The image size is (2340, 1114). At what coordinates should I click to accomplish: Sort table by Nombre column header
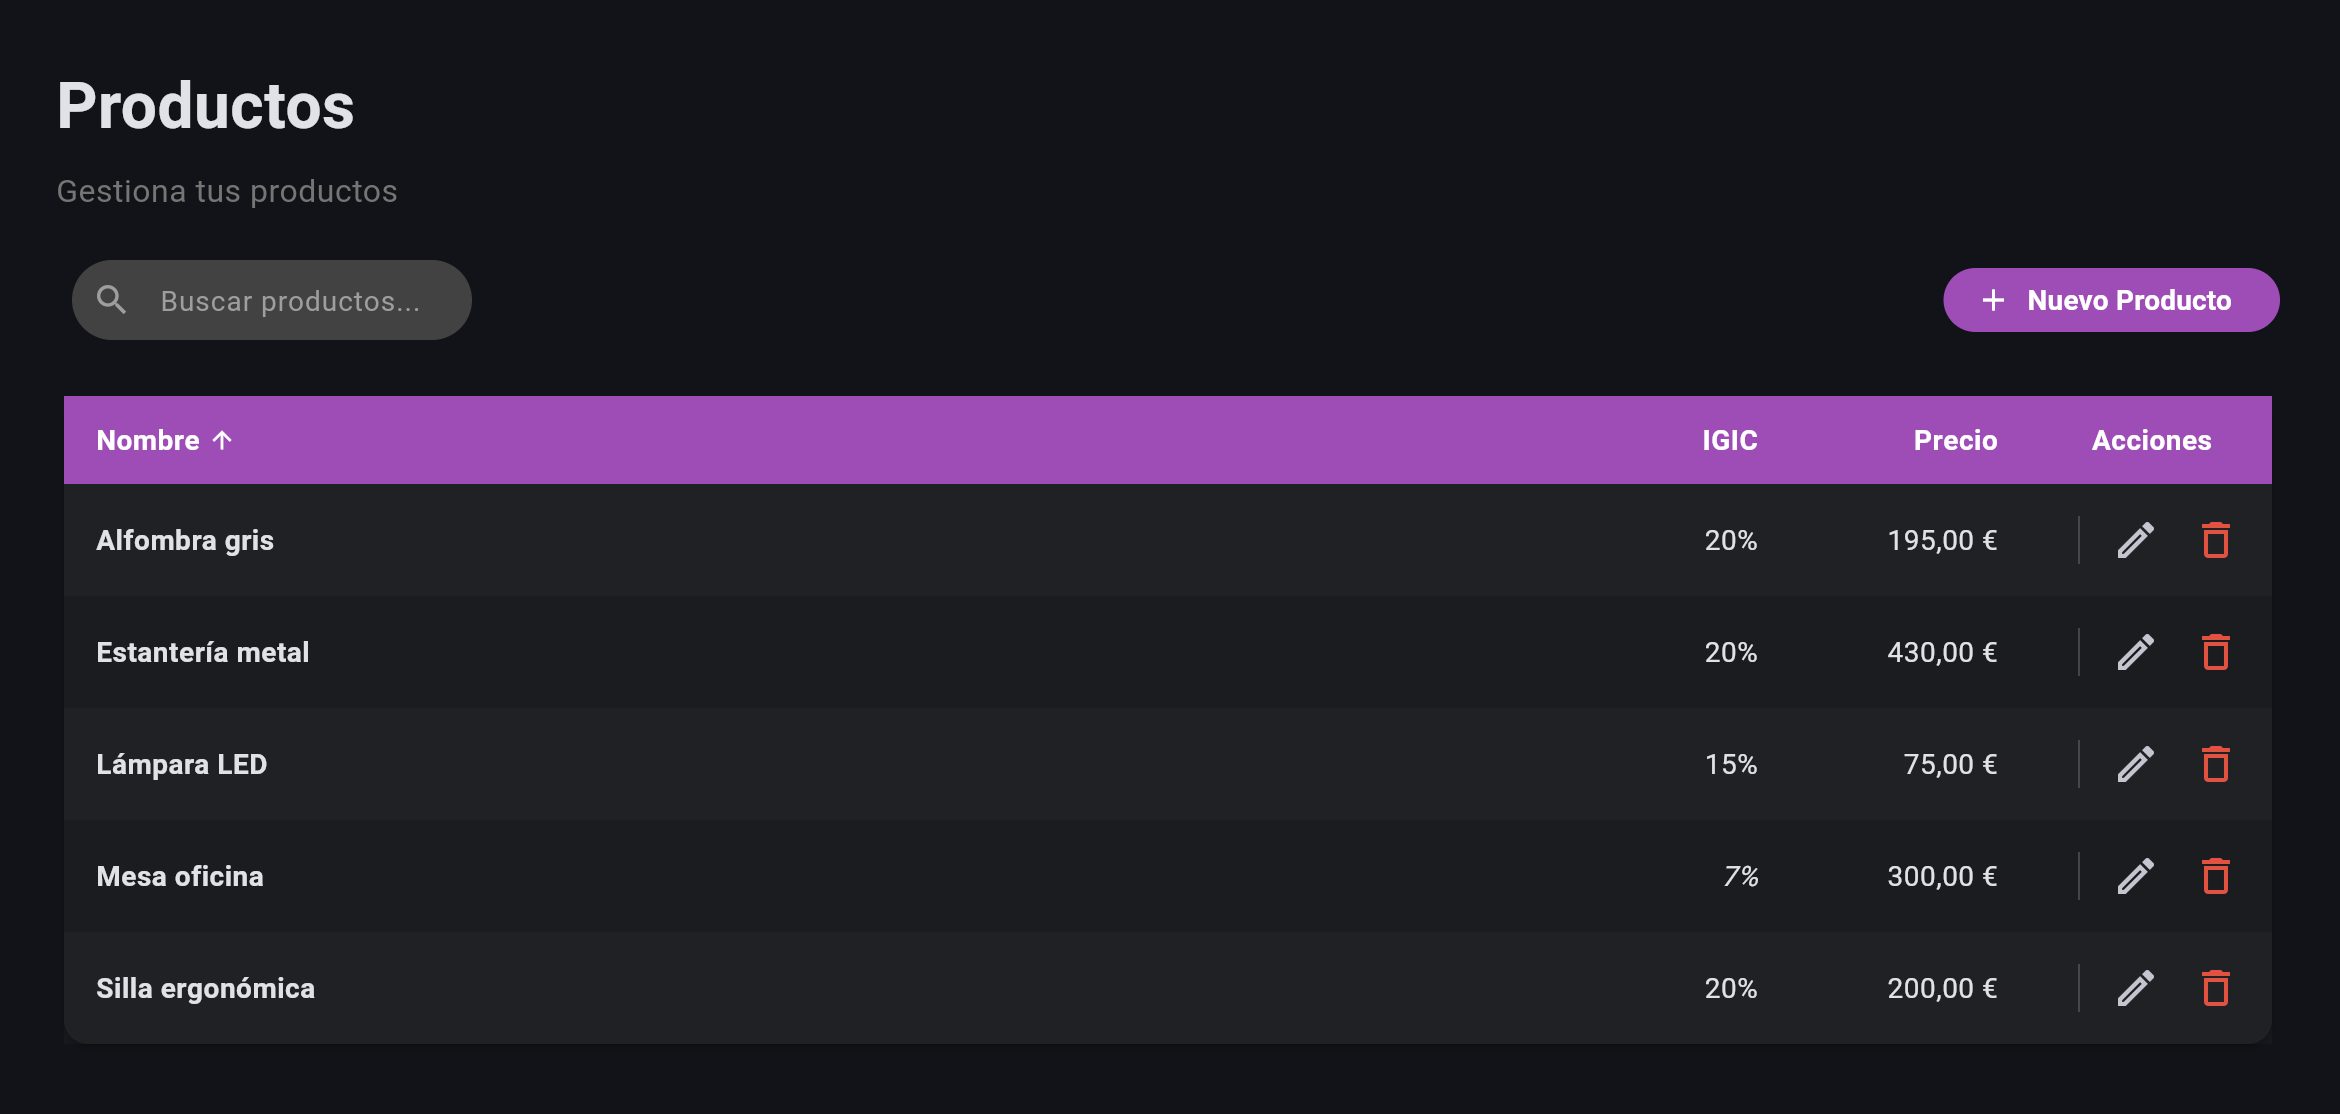(x=148, y=440)
